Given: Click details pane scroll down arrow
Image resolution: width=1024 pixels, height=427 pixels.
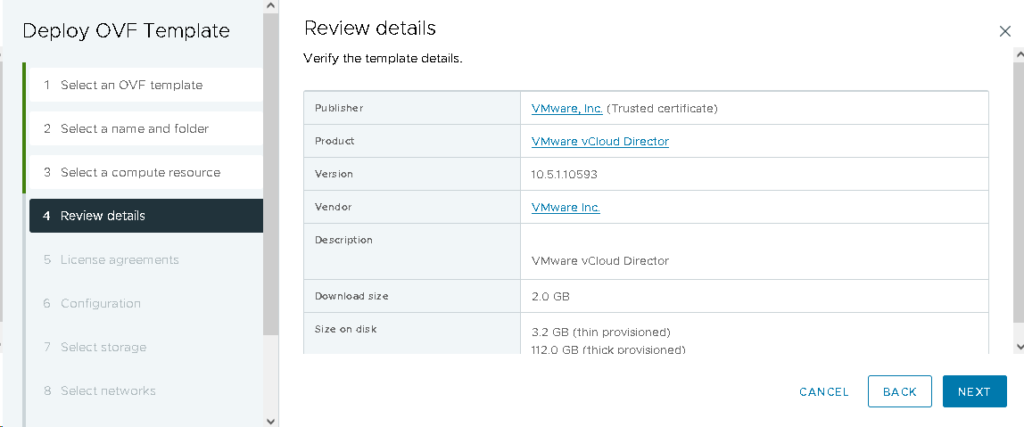Looking at the screenshot, I should click(1018, 346).
